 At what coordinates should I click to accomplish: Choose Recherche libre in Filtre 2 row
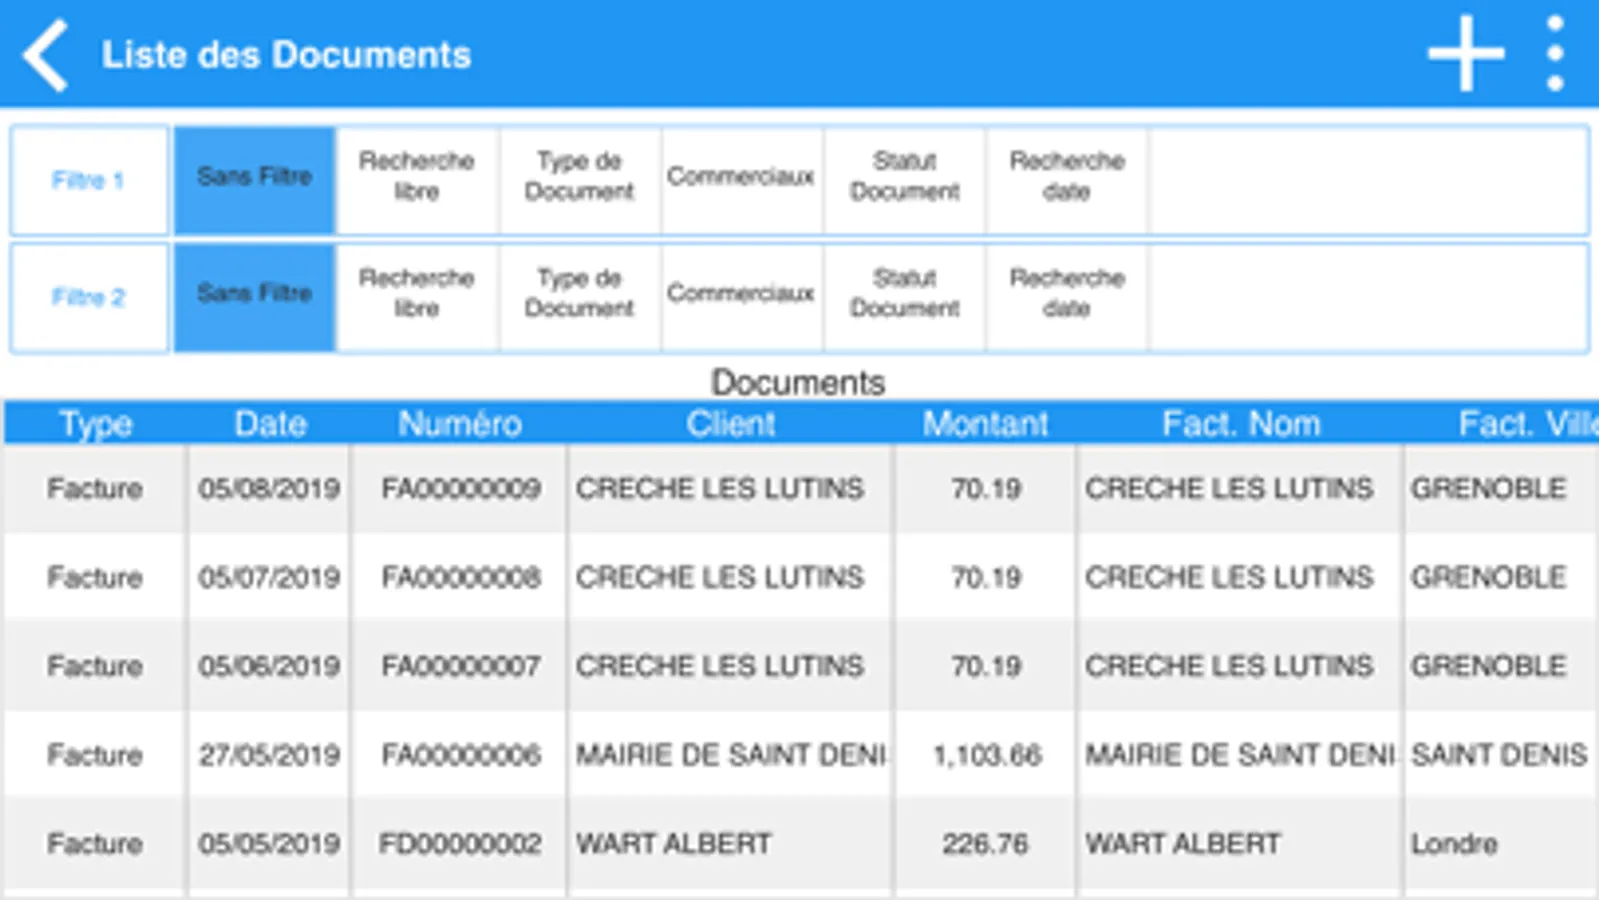(x=417, y=297)
